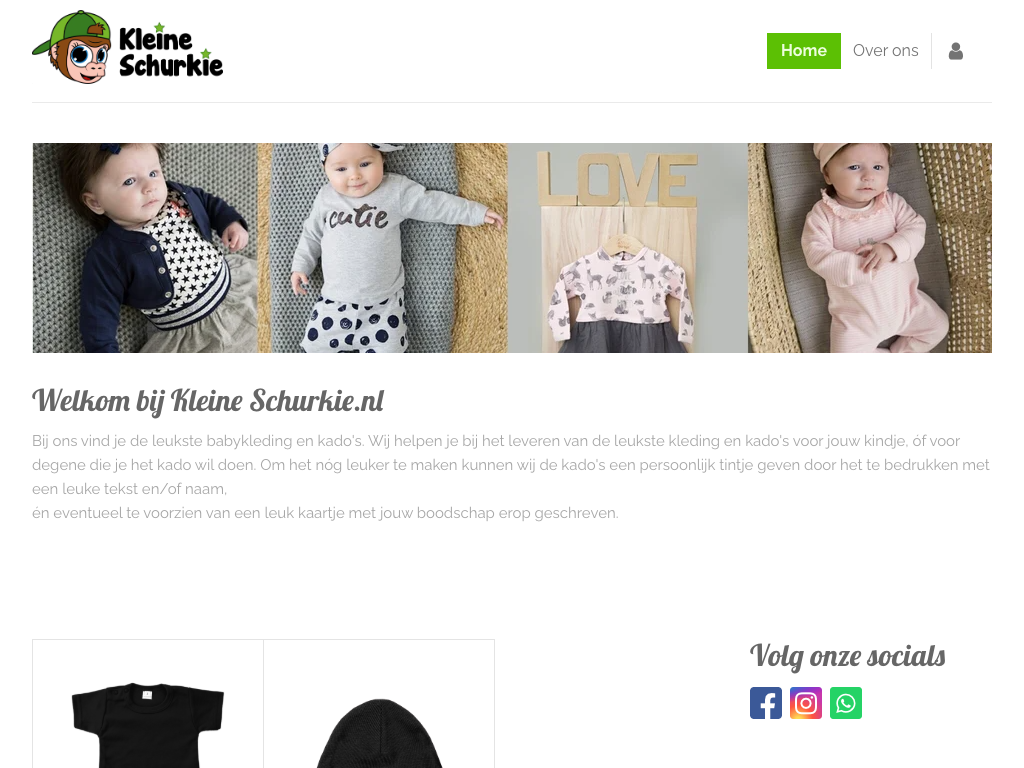Click the LOVE dress banner photo

click(628, 248)
